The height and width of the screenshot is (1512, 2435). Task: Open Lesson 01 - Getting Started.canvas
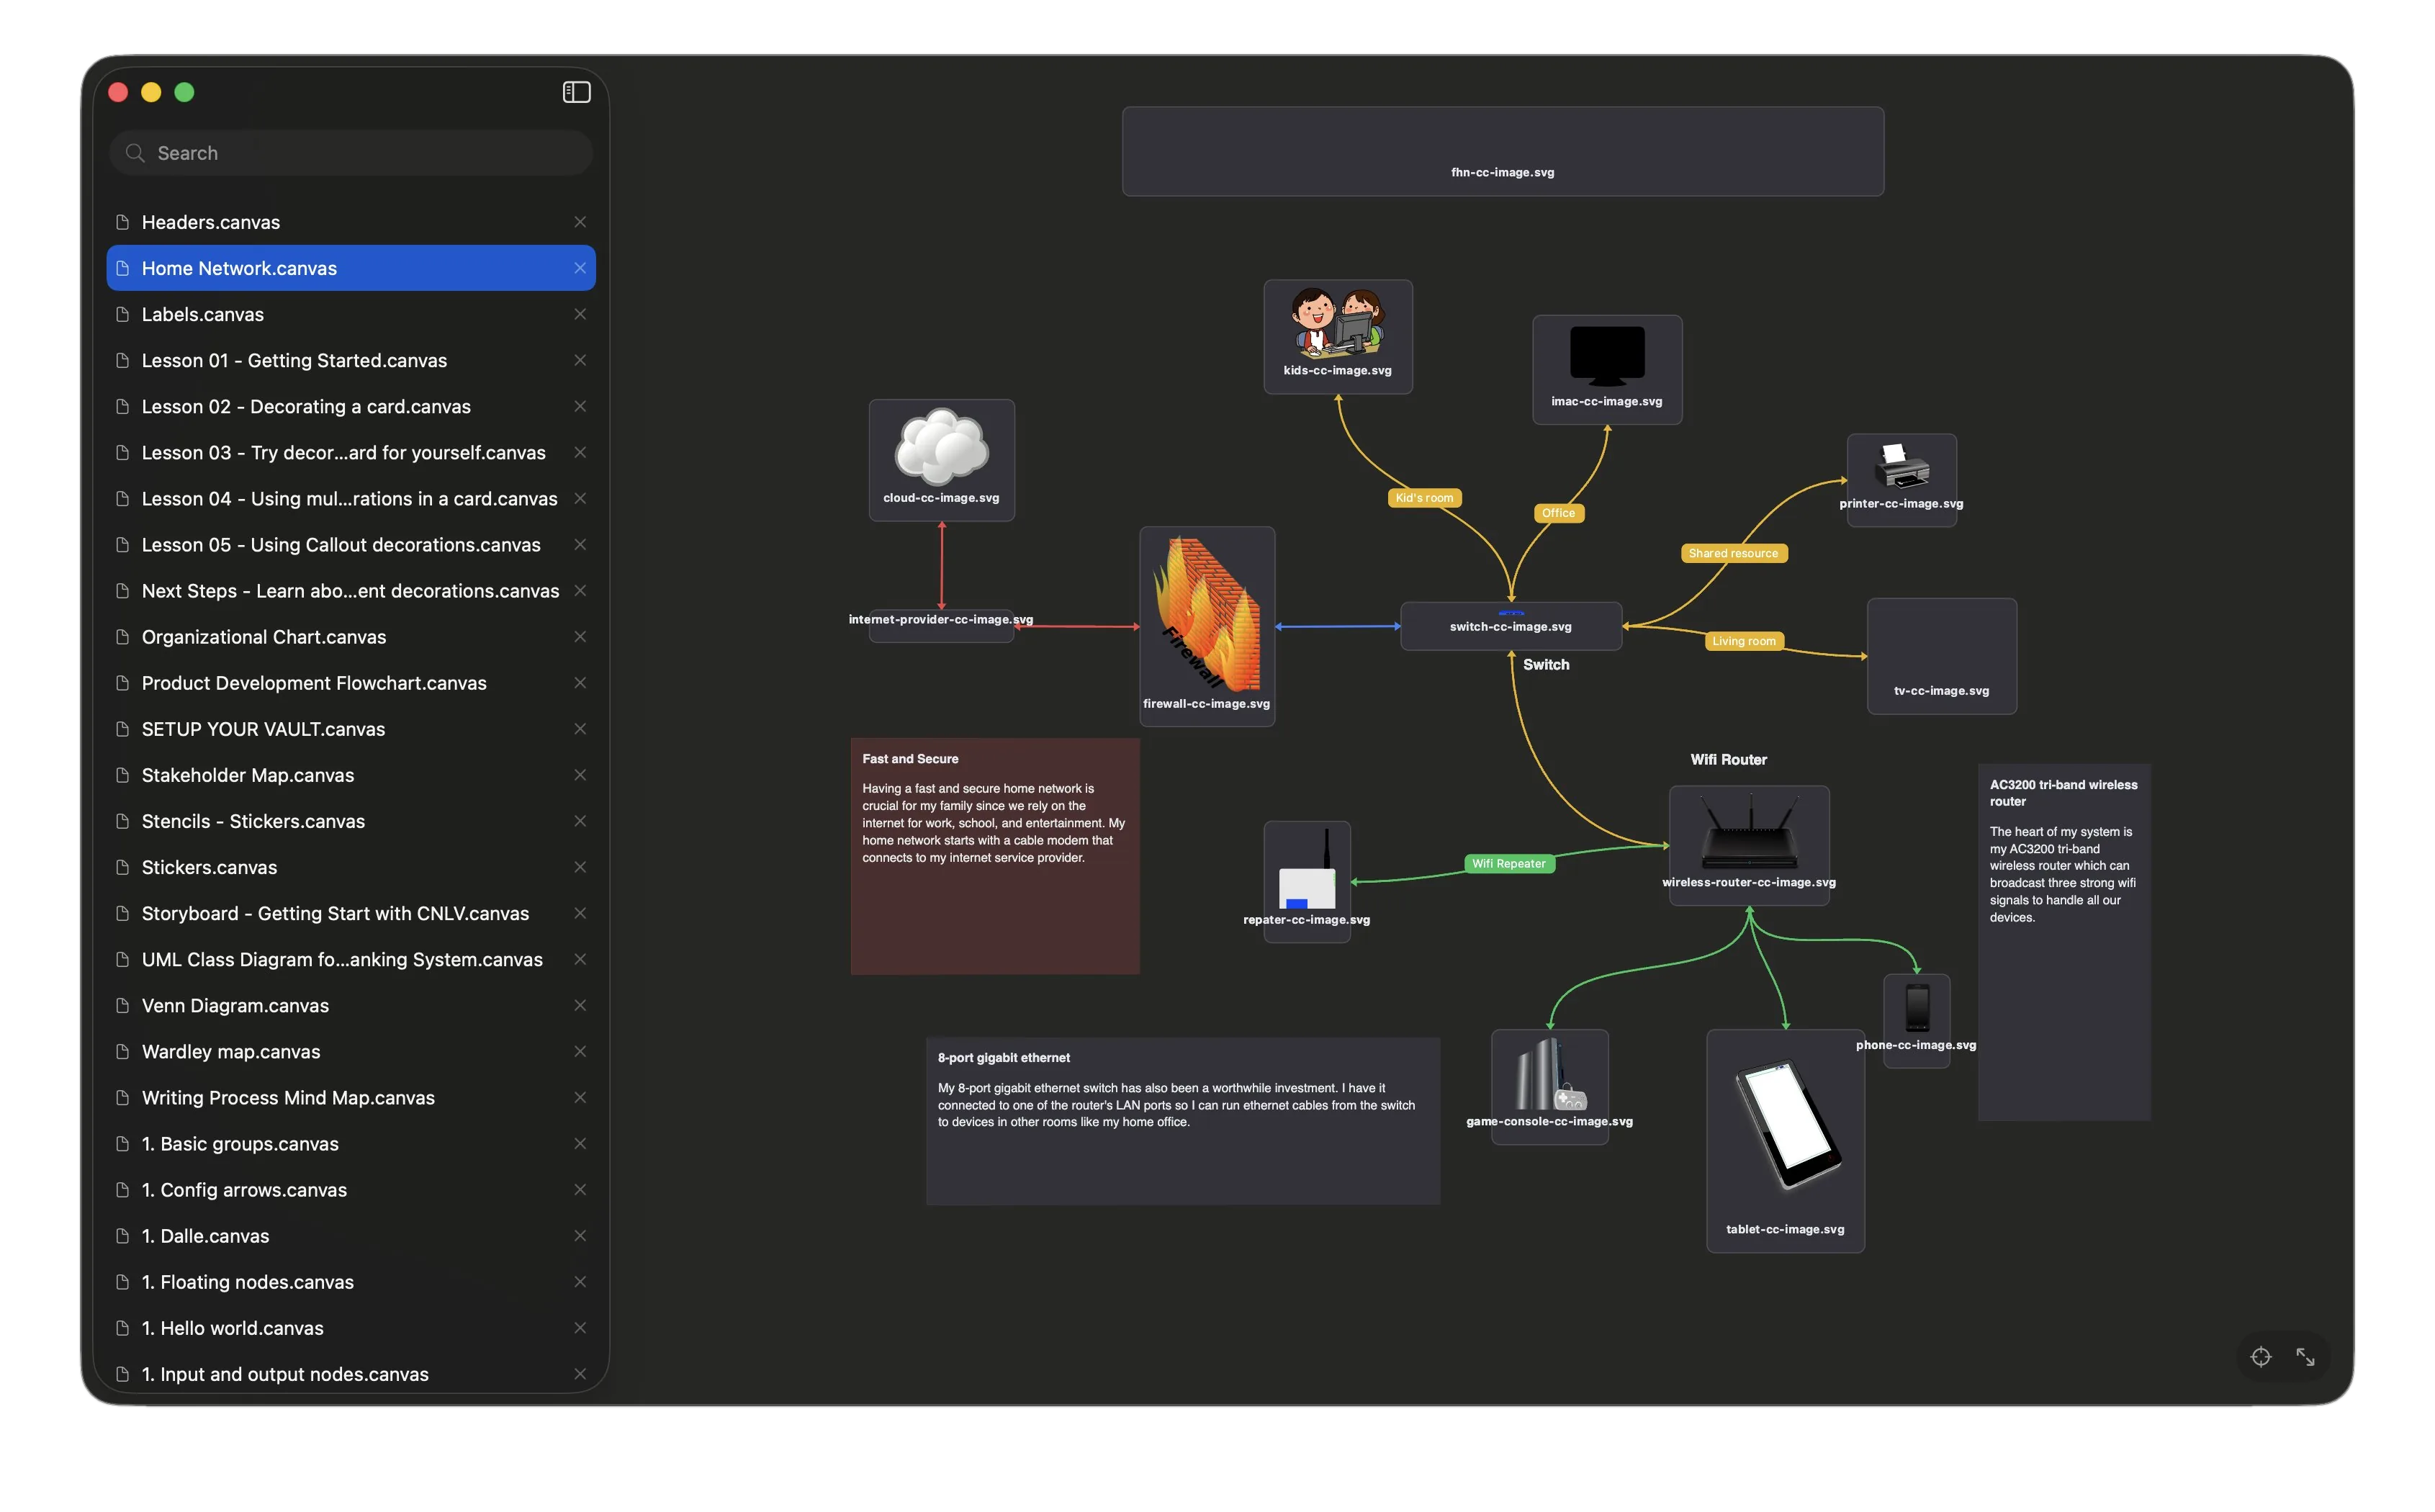(x=351, y=360)
